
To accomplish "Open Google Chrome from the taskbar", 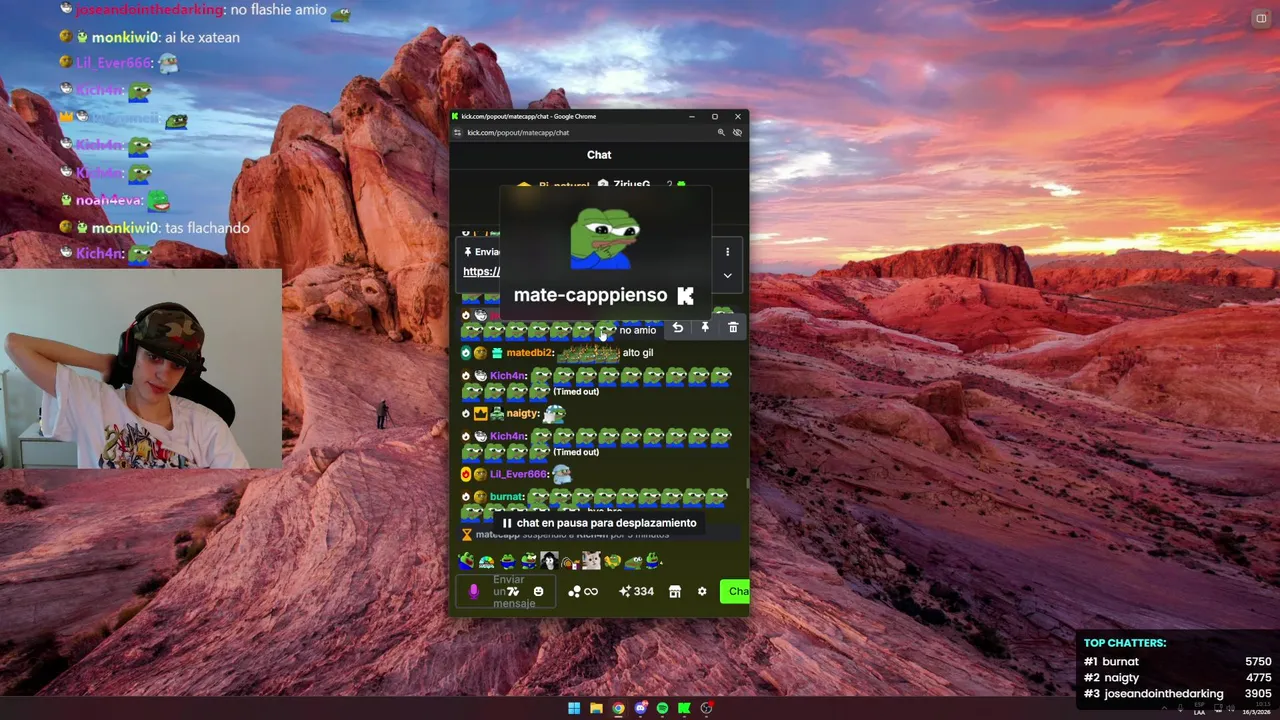I will click(618, 708).
